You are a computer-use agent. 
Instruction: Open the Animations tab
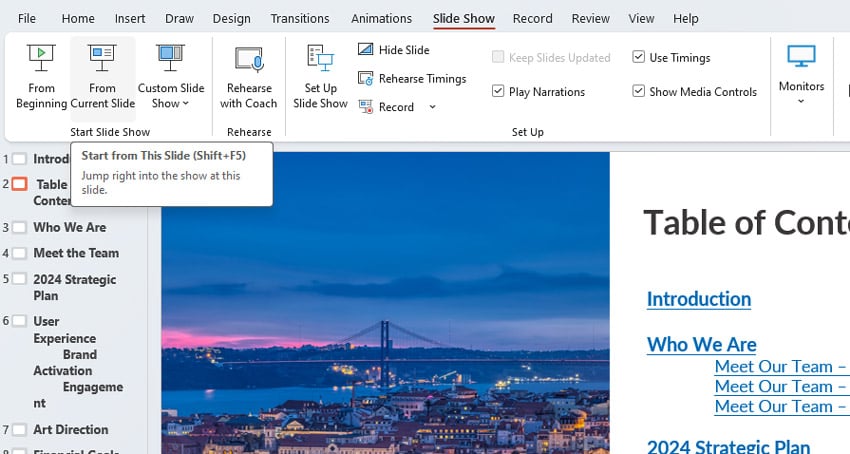[381, 19]
